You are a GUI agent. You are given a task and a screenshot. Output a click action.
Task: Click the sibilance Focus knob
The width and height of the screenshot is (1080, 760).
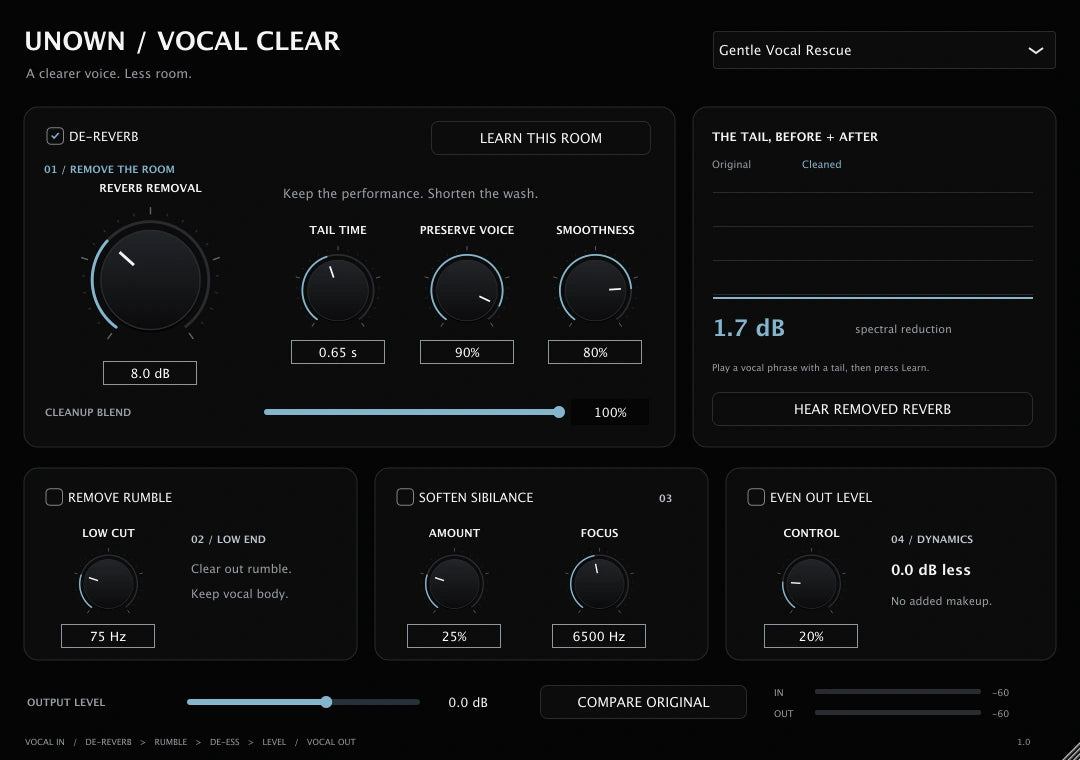pyautogui.click(x=599, y=583)
